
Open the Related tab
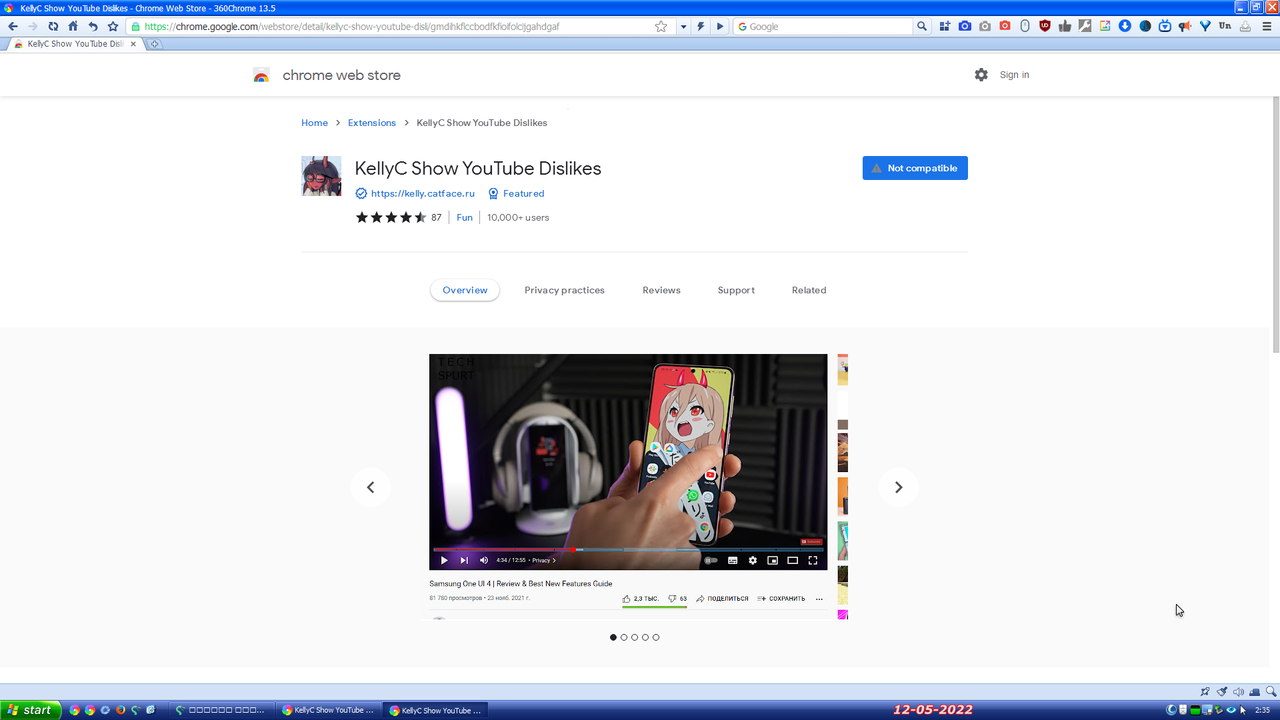tap(809, 290)
